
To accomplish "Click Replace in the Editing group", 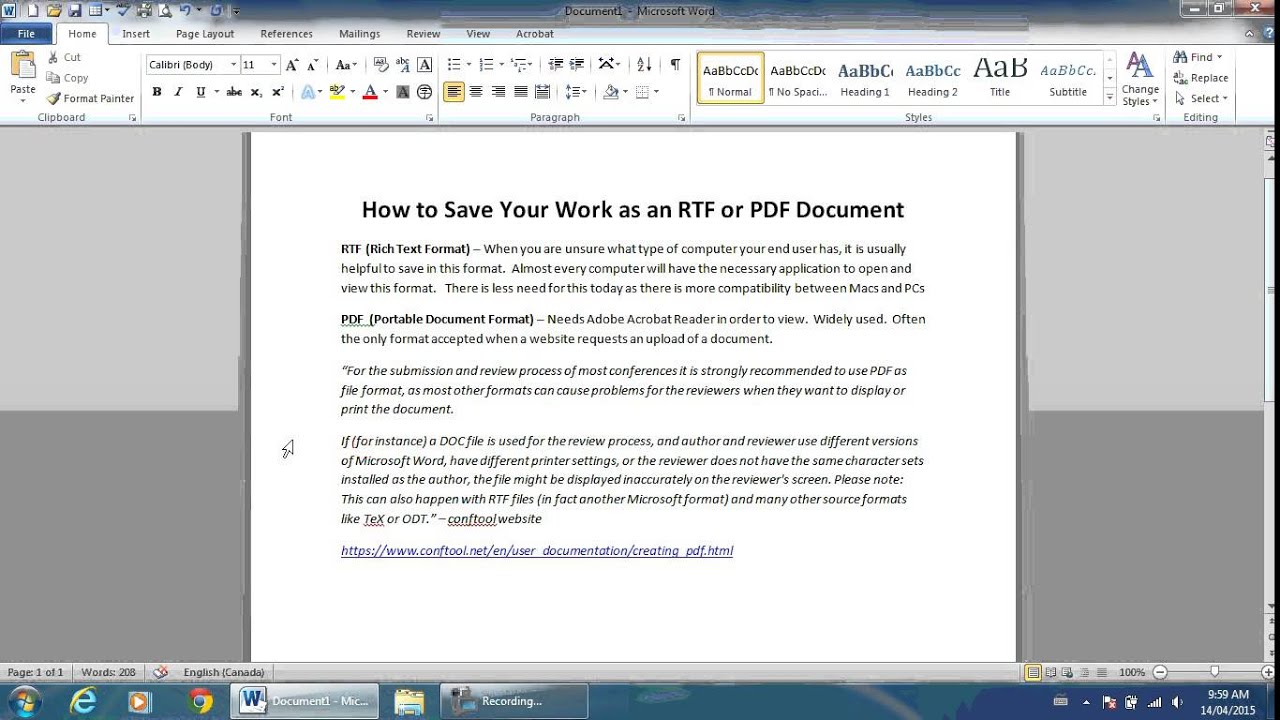I will [1201, 78].
